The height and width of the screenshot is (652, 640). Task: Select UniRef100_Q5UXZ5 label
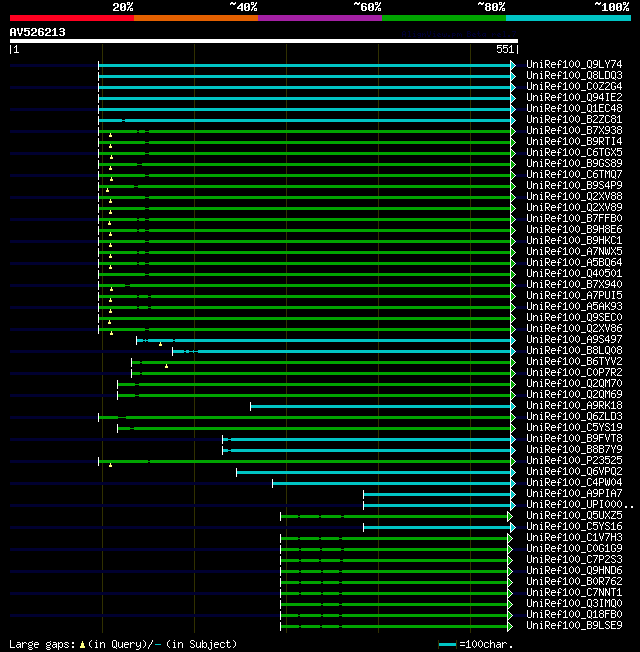click(574, 516)
